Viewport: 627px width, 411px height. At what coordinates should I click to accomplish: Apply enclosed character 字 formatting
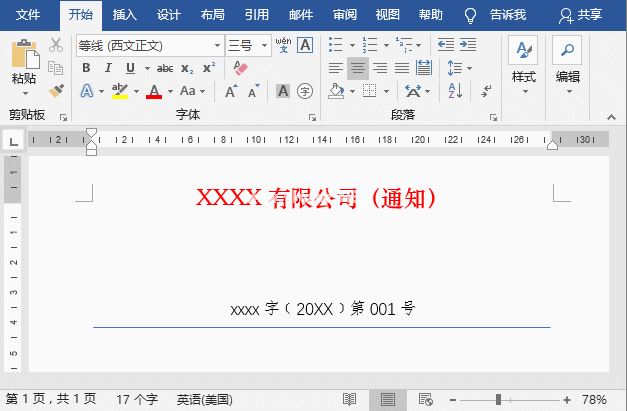pos(305,91)
